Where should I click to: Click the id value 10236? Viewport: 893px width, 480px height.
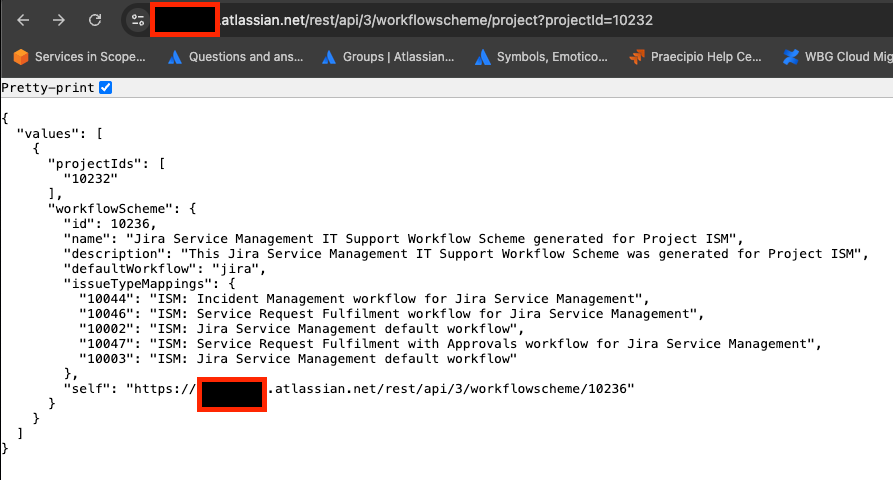[x=130, y=224]
